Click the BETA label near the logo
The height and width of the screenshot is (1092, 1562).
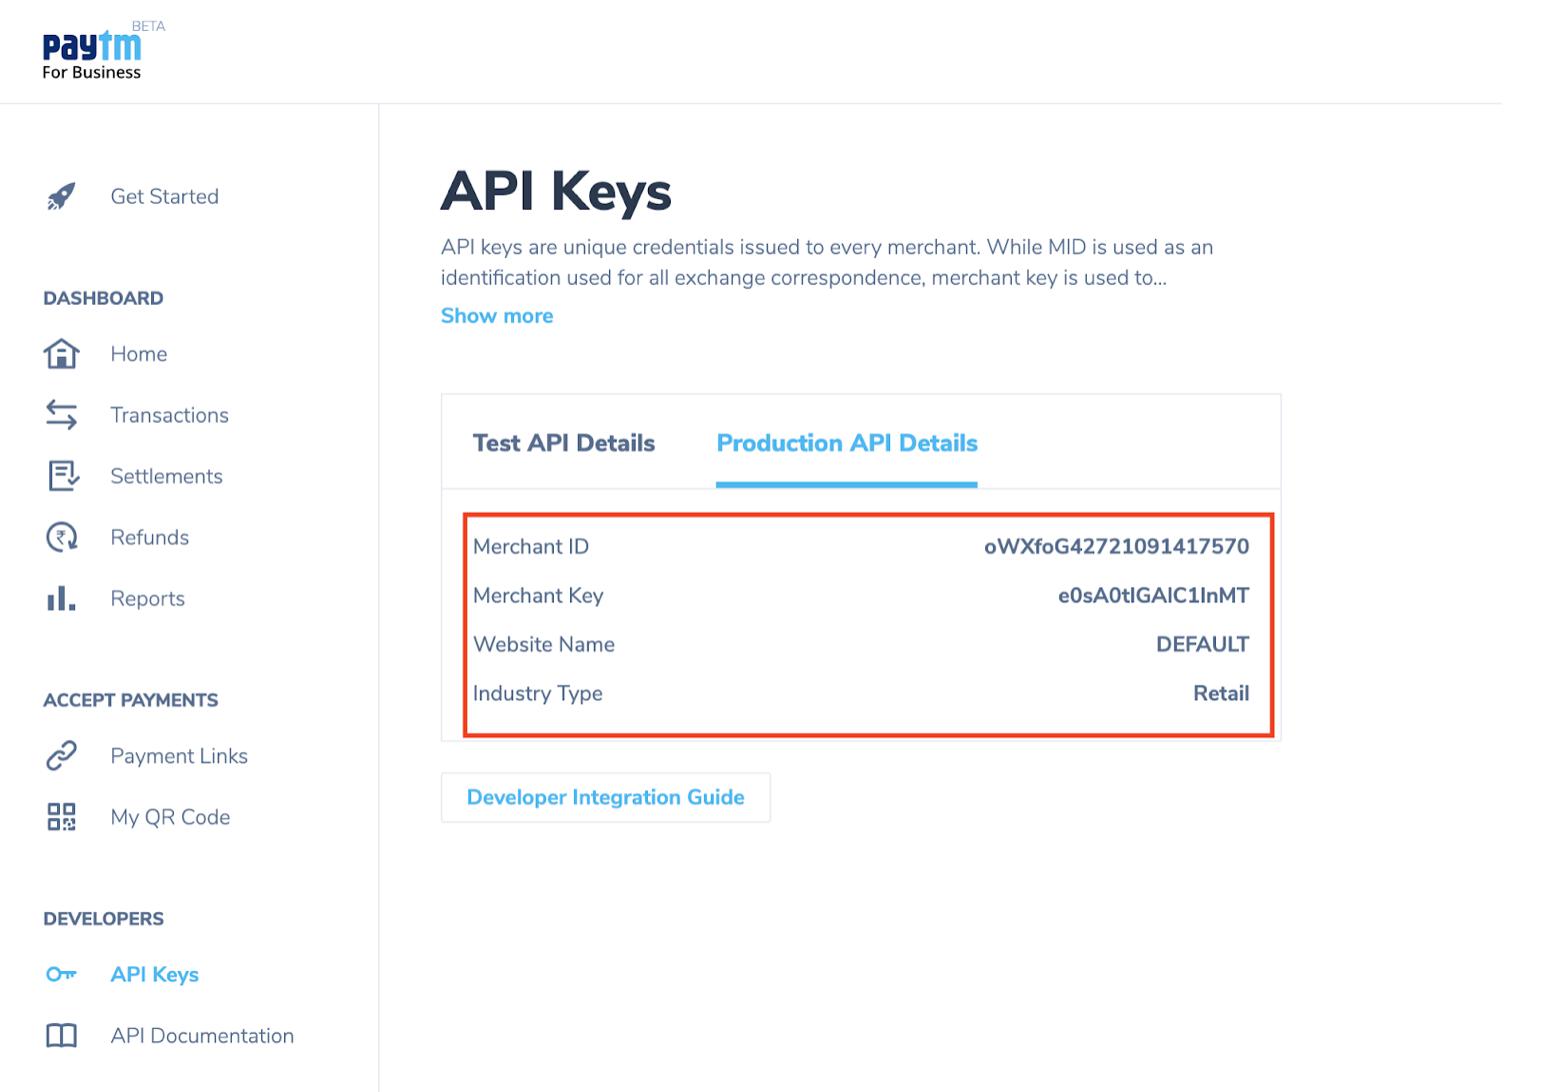148,26
